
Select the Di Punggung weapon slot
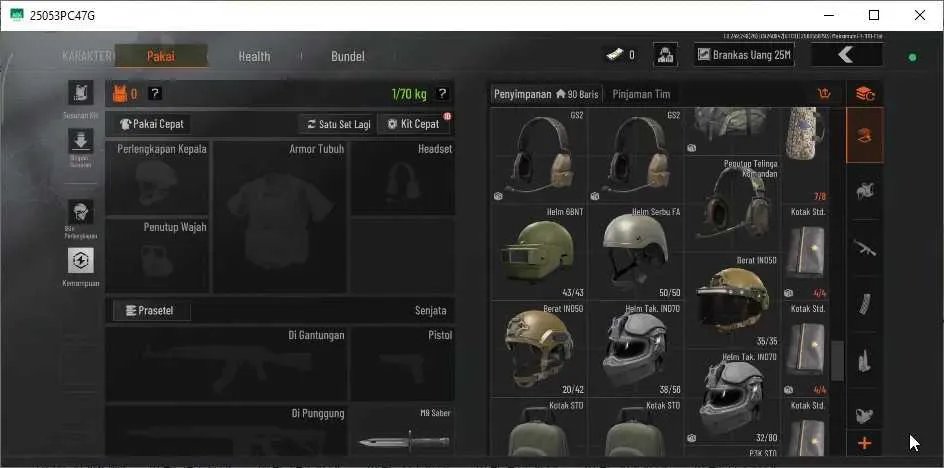tap(226, 431)
